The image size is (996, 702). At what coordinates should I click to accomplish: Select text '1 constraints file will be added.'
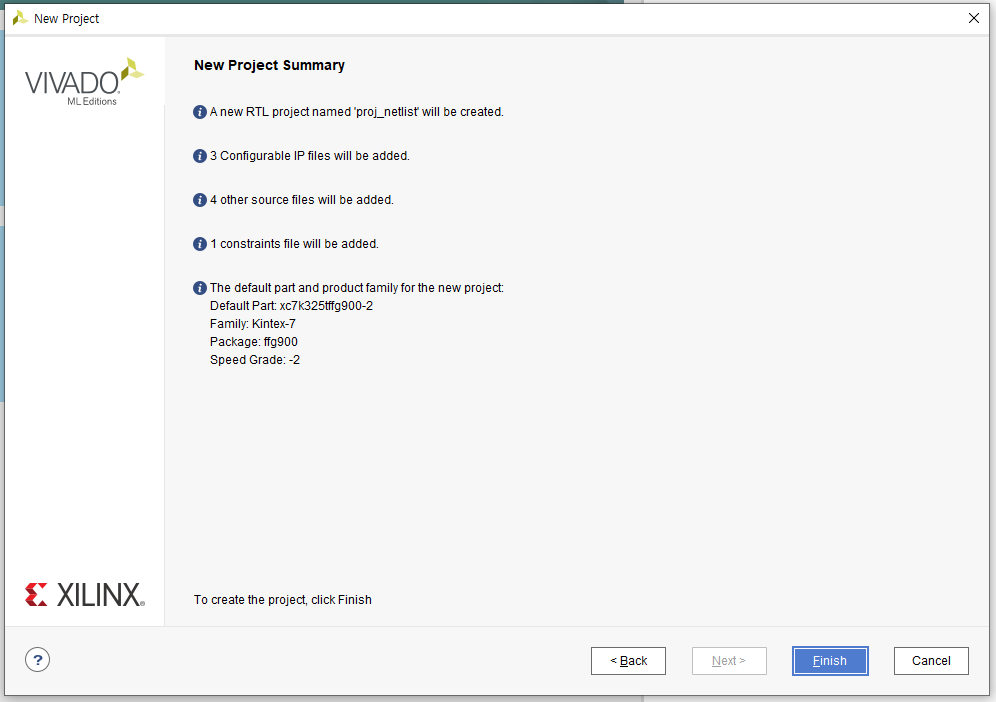(294, 244)
